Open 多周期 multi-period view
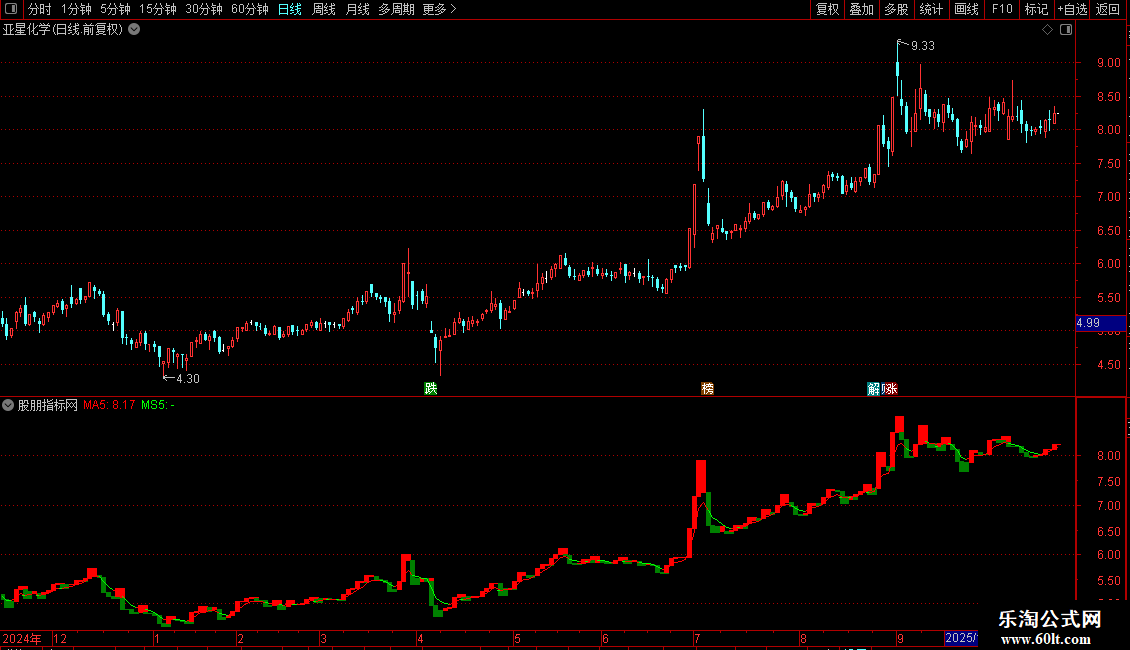1130x650 pixels. click(x=396, y=9)
